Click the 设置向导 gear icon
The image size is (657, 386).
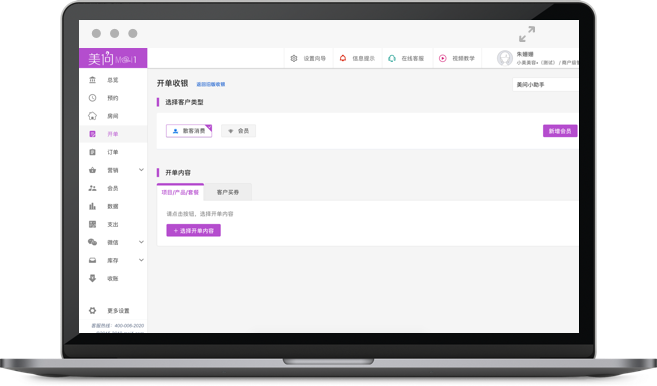(294, 58)
